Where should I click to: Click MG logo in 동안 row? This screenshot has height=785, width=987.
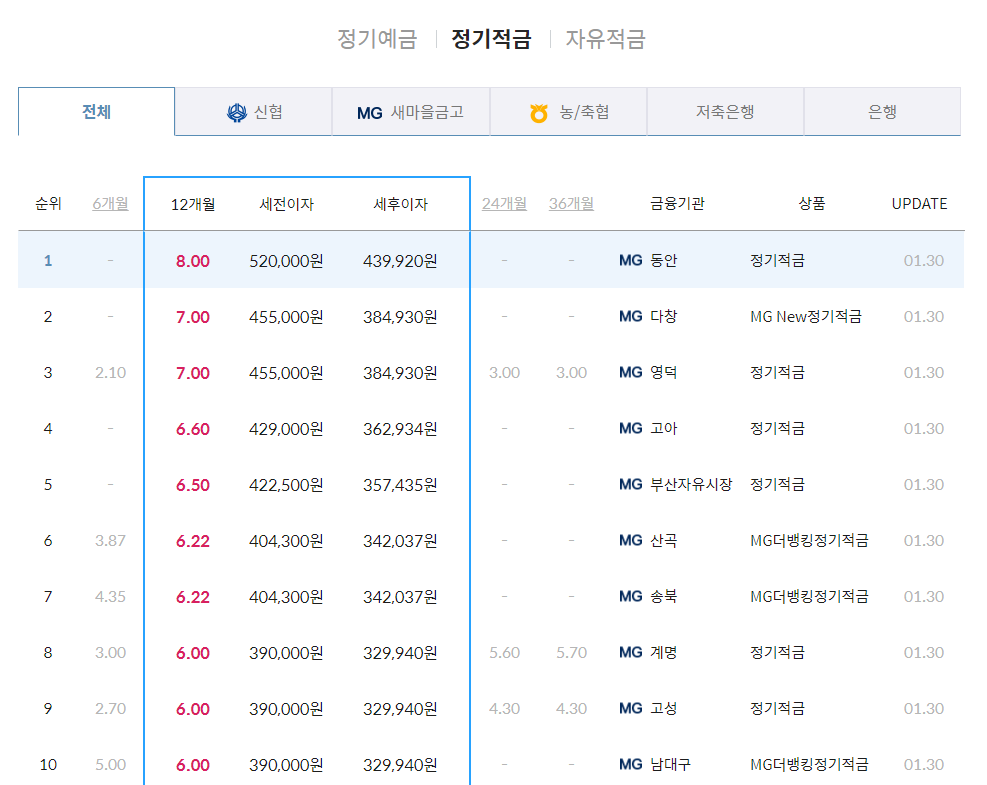pyautogui.click(x=631, y=260)
